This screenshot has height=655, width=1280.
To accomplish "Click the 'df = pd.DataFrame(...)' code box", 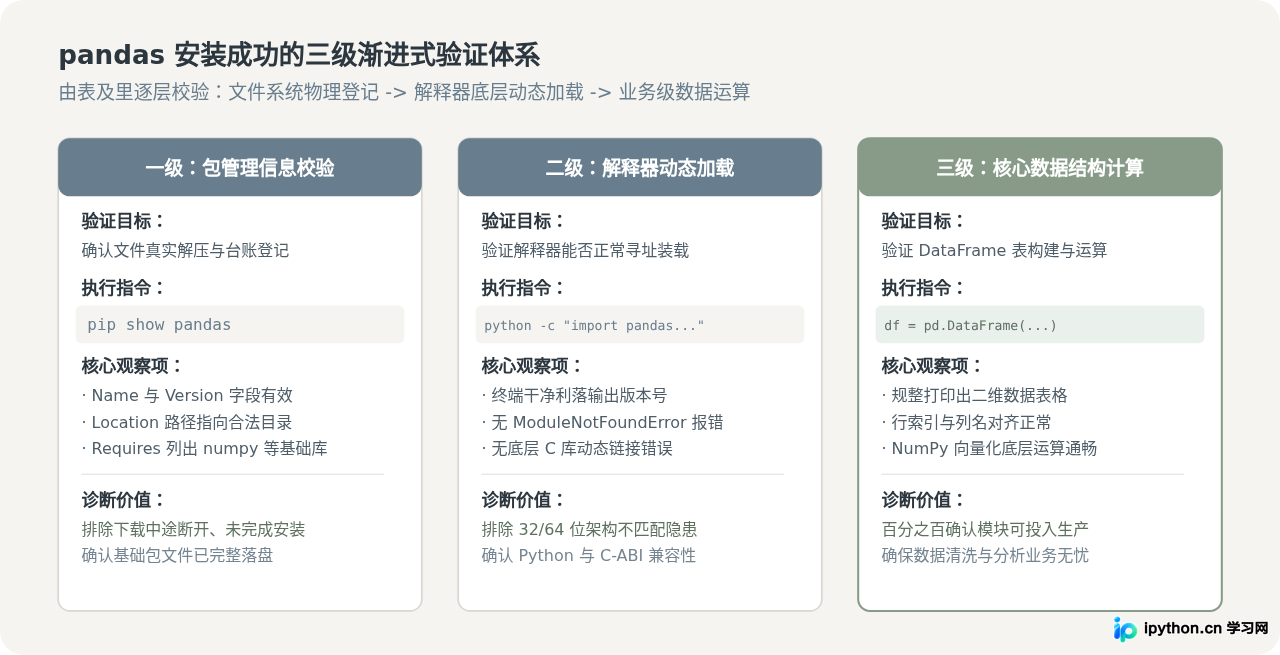I will [1040, 324].
